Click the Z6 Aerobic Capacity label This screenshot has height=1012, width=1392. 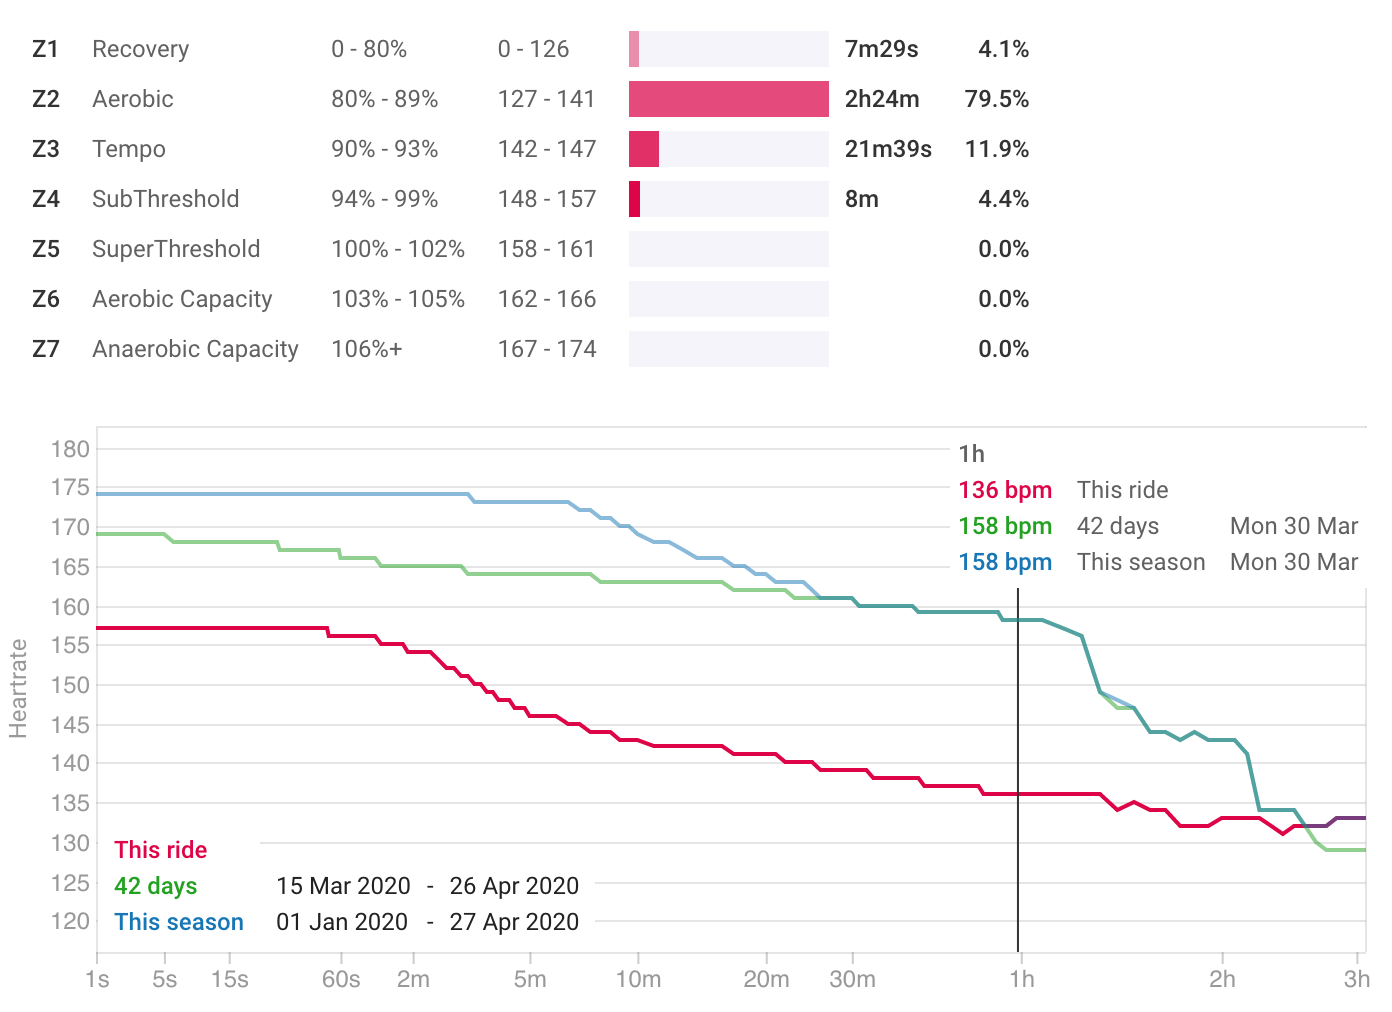tap(182, 299)
